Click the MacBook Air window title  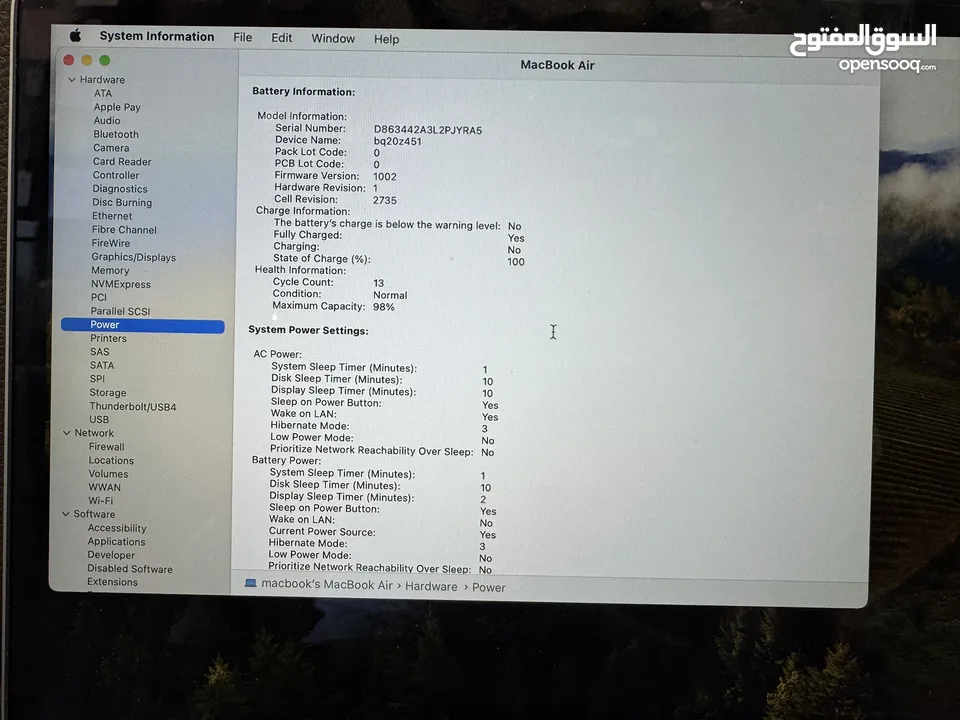coord(557,65)
